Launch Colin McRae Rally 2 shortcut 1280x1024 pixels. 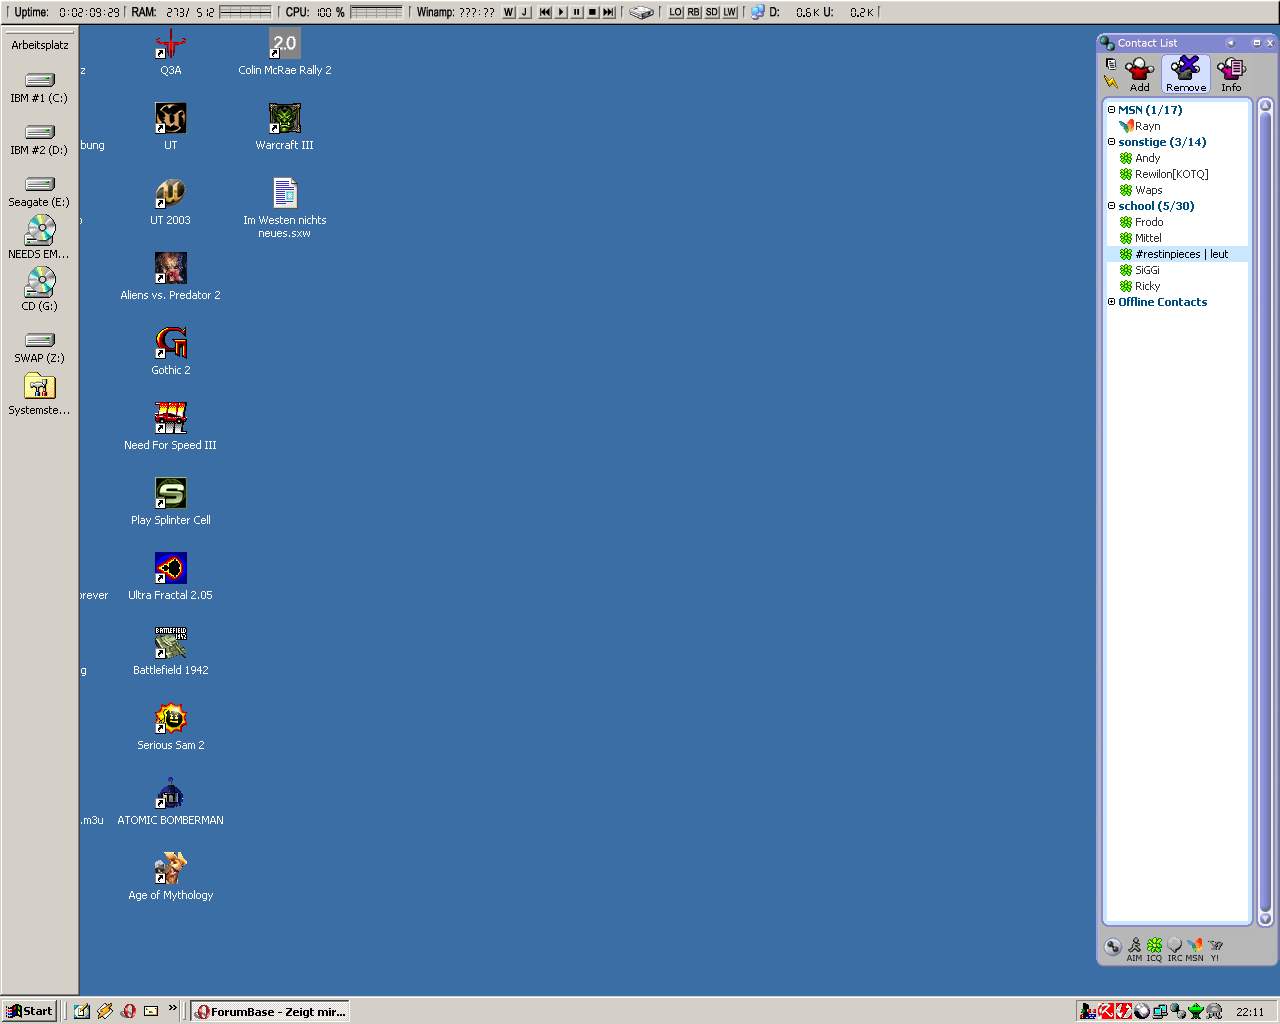coord(284,52)
